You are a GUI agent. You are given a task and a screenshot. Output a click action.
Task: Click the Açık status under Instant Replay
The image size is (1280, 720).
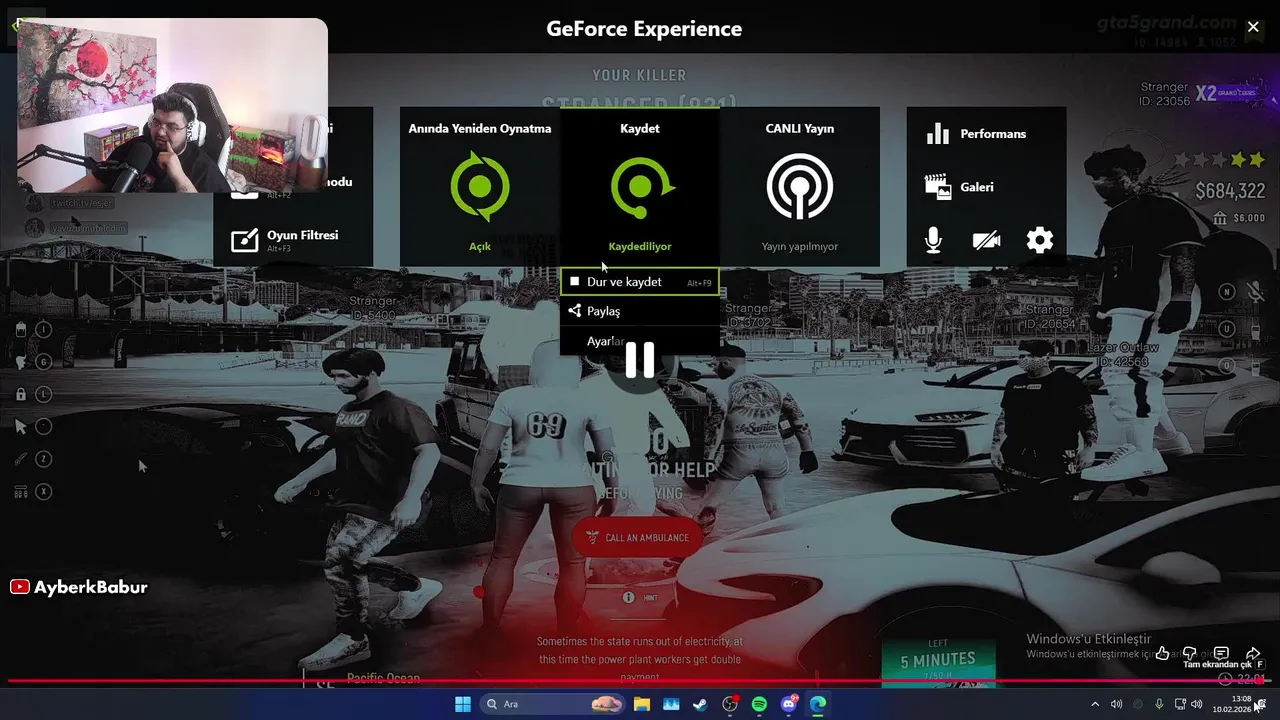480,246
